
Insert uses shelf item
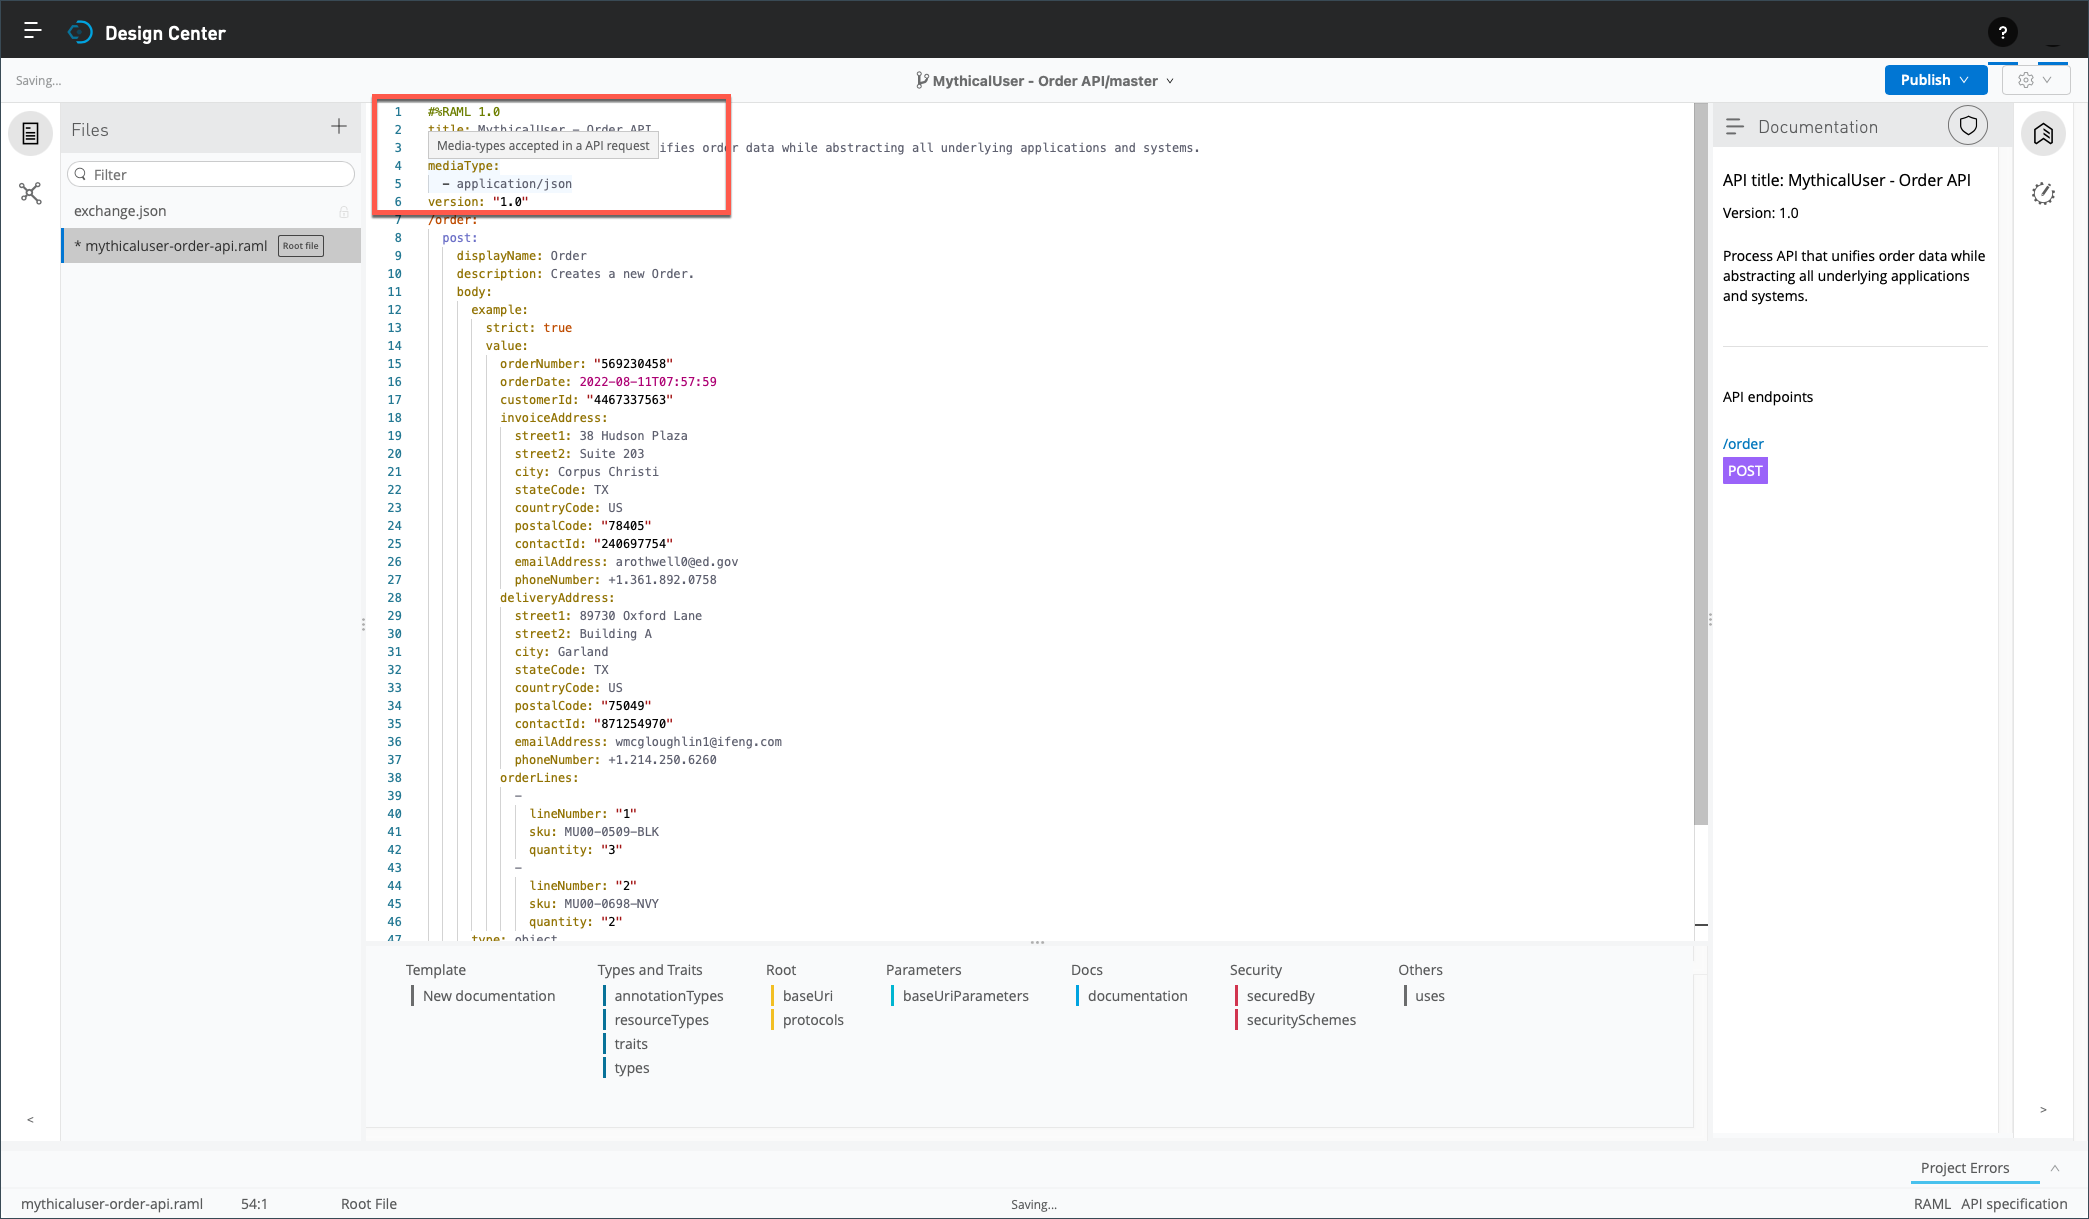1430,996
